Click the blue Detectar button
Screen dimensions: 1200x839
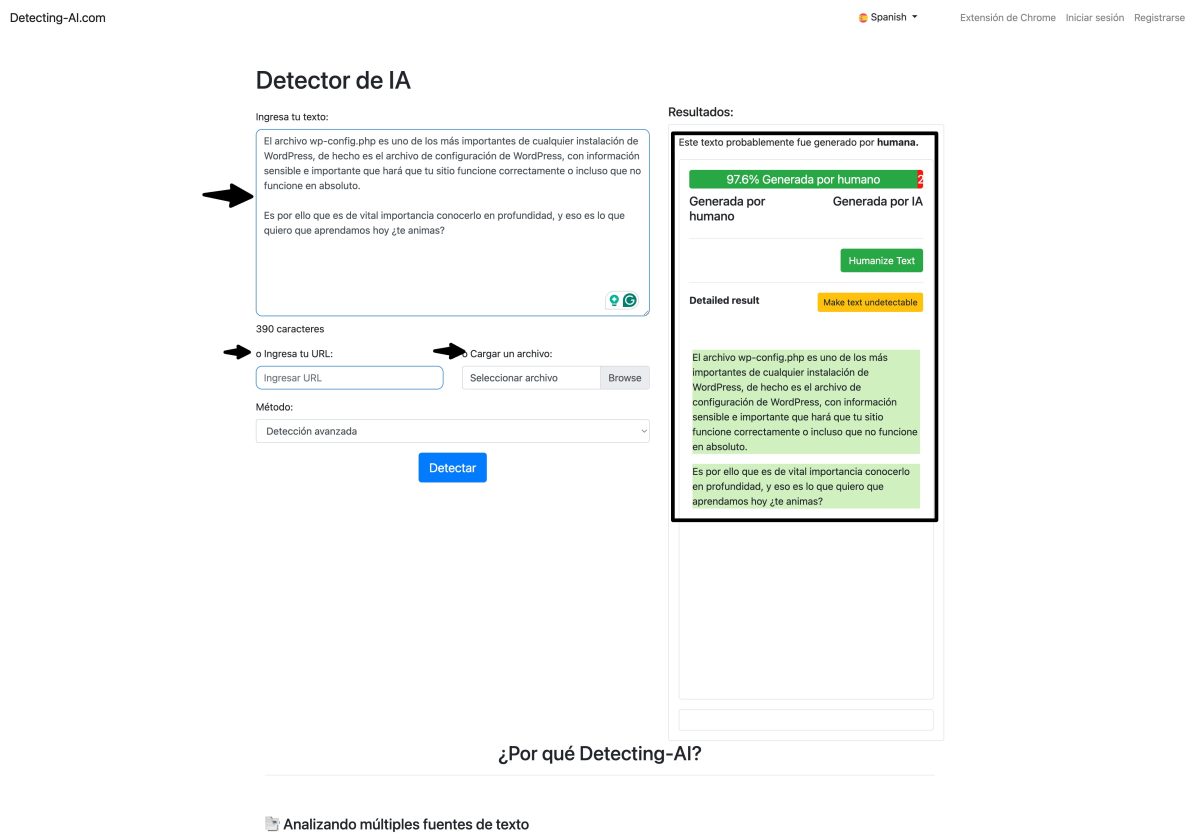pyautogui.click(x=452, y=467)
